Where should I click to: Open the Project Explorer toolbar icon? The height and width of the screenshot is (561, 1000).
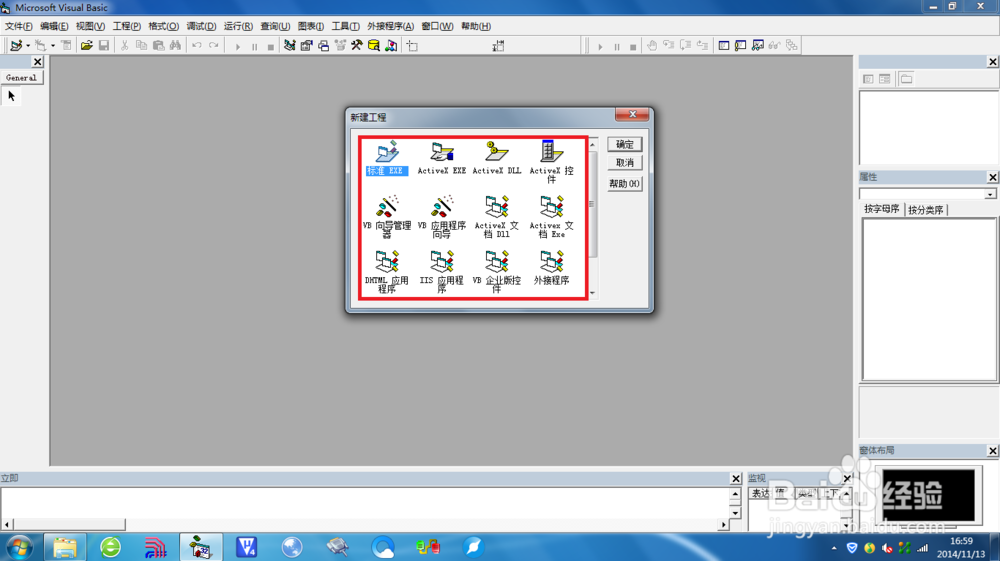tap(290, 45)
